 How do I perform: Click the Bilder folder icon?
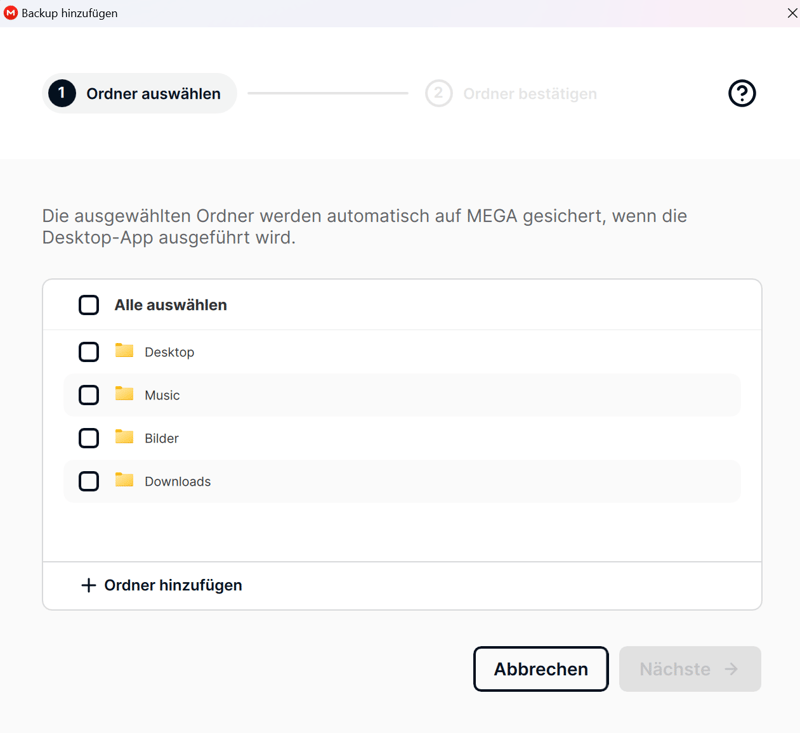coord(124,437)
